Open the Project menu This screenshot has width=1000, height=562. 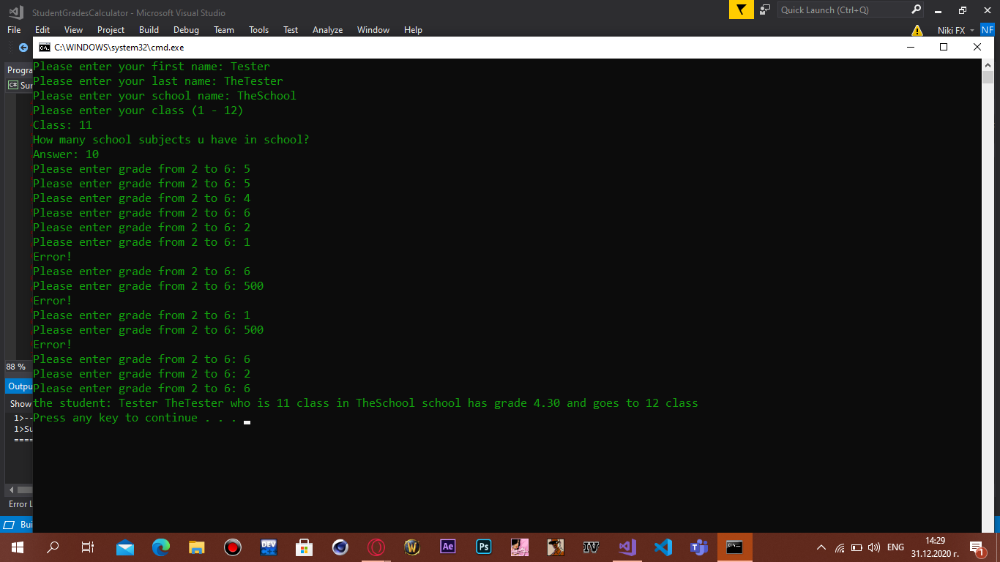click(110, 30)
